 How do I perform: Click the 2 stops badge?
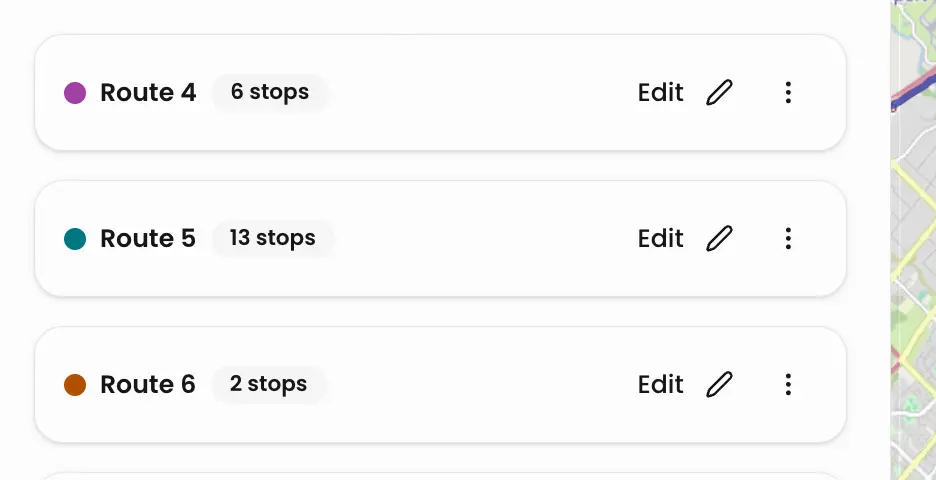pos(268,385)
